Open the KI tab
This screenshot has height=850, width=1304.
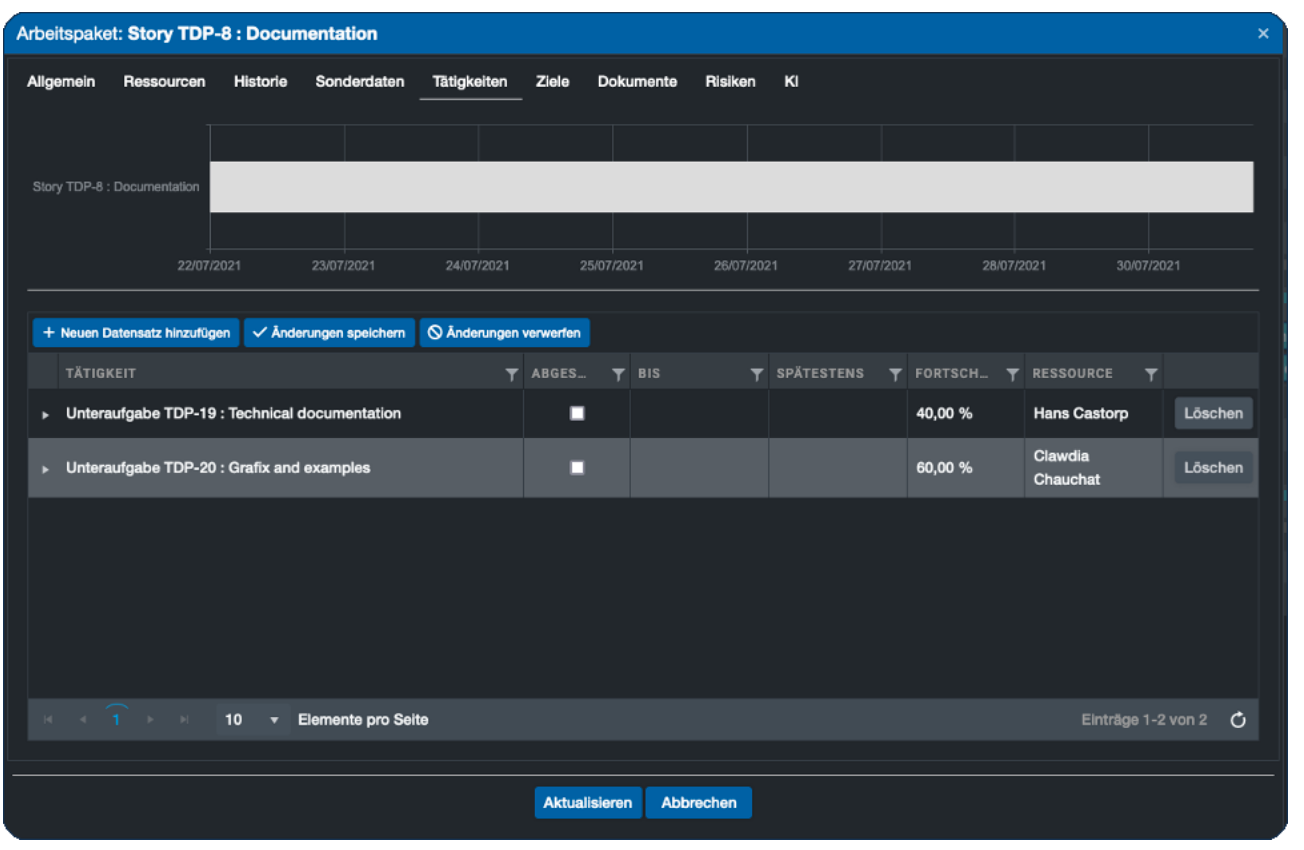pyautogui.click(x=791, y=82)
